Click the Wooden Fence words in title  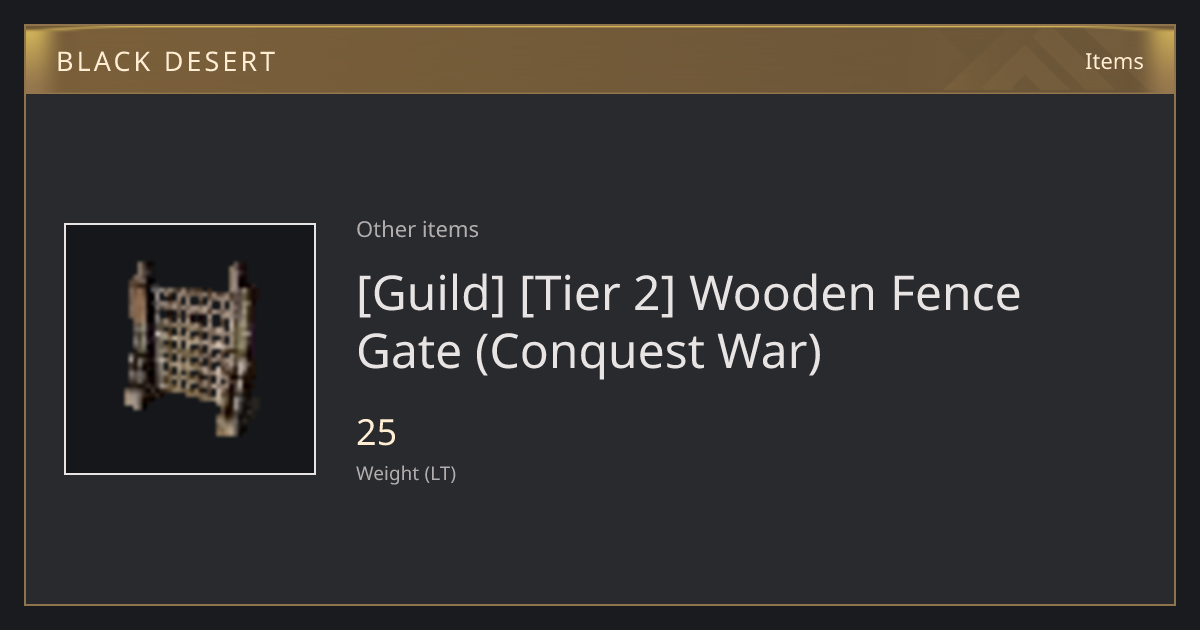pyautogui.click(x=855, y=293)
